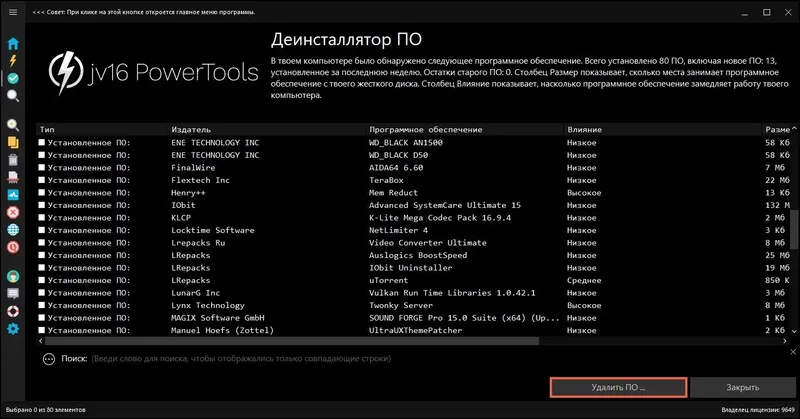Click horizontal scrollbar left arrow
Screen dimensions: 800x419
(41, 341)
